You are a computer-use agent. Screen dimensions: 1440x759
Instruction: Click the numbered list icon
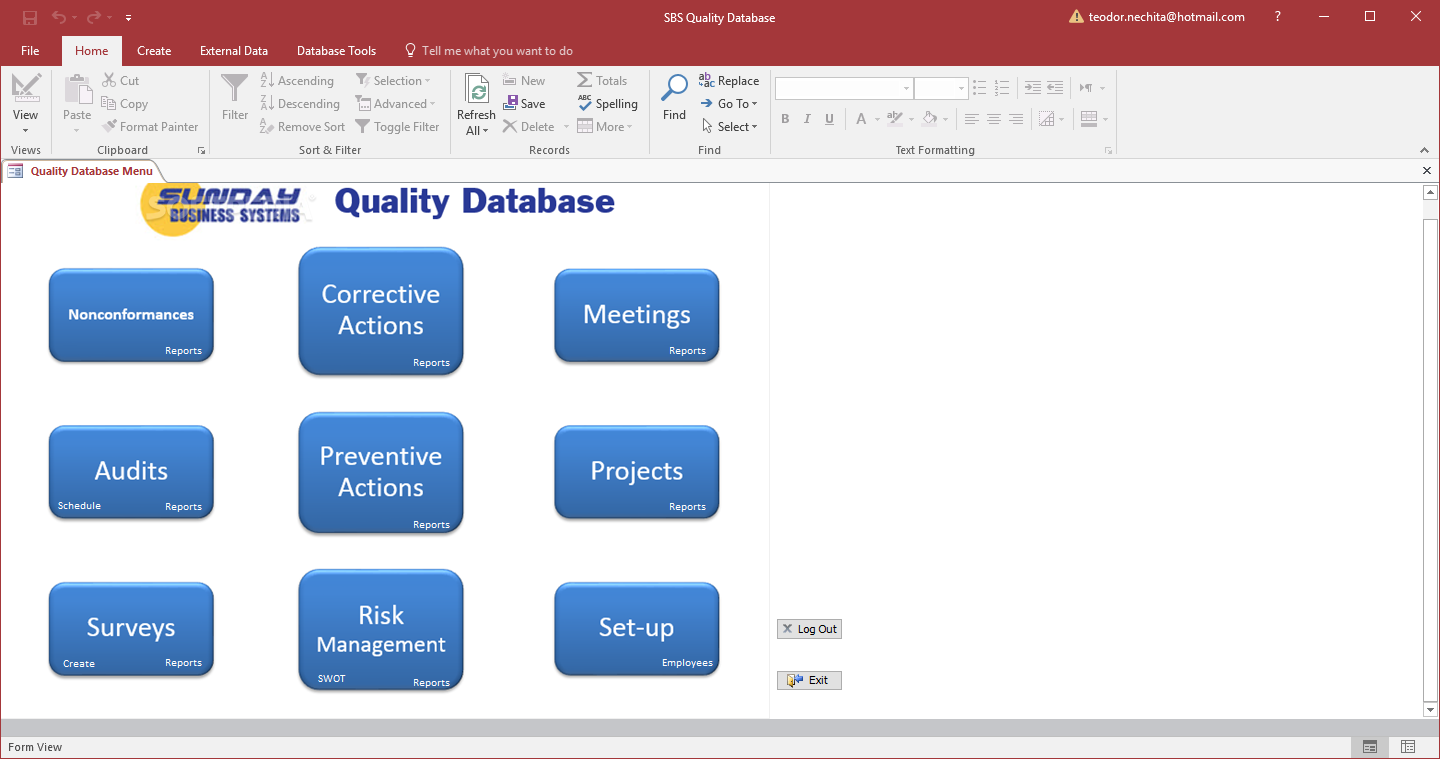tap(1002, 88)
